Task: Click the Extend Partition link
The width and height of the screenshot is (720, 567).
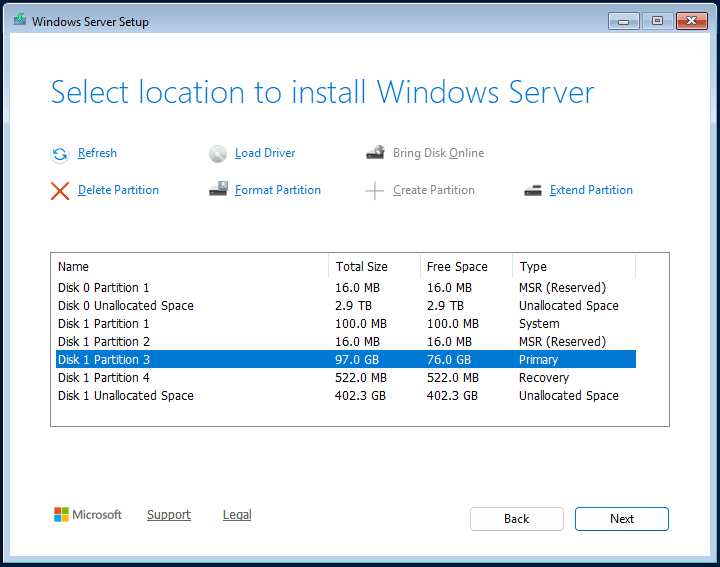Action: [x=591, y=190]
